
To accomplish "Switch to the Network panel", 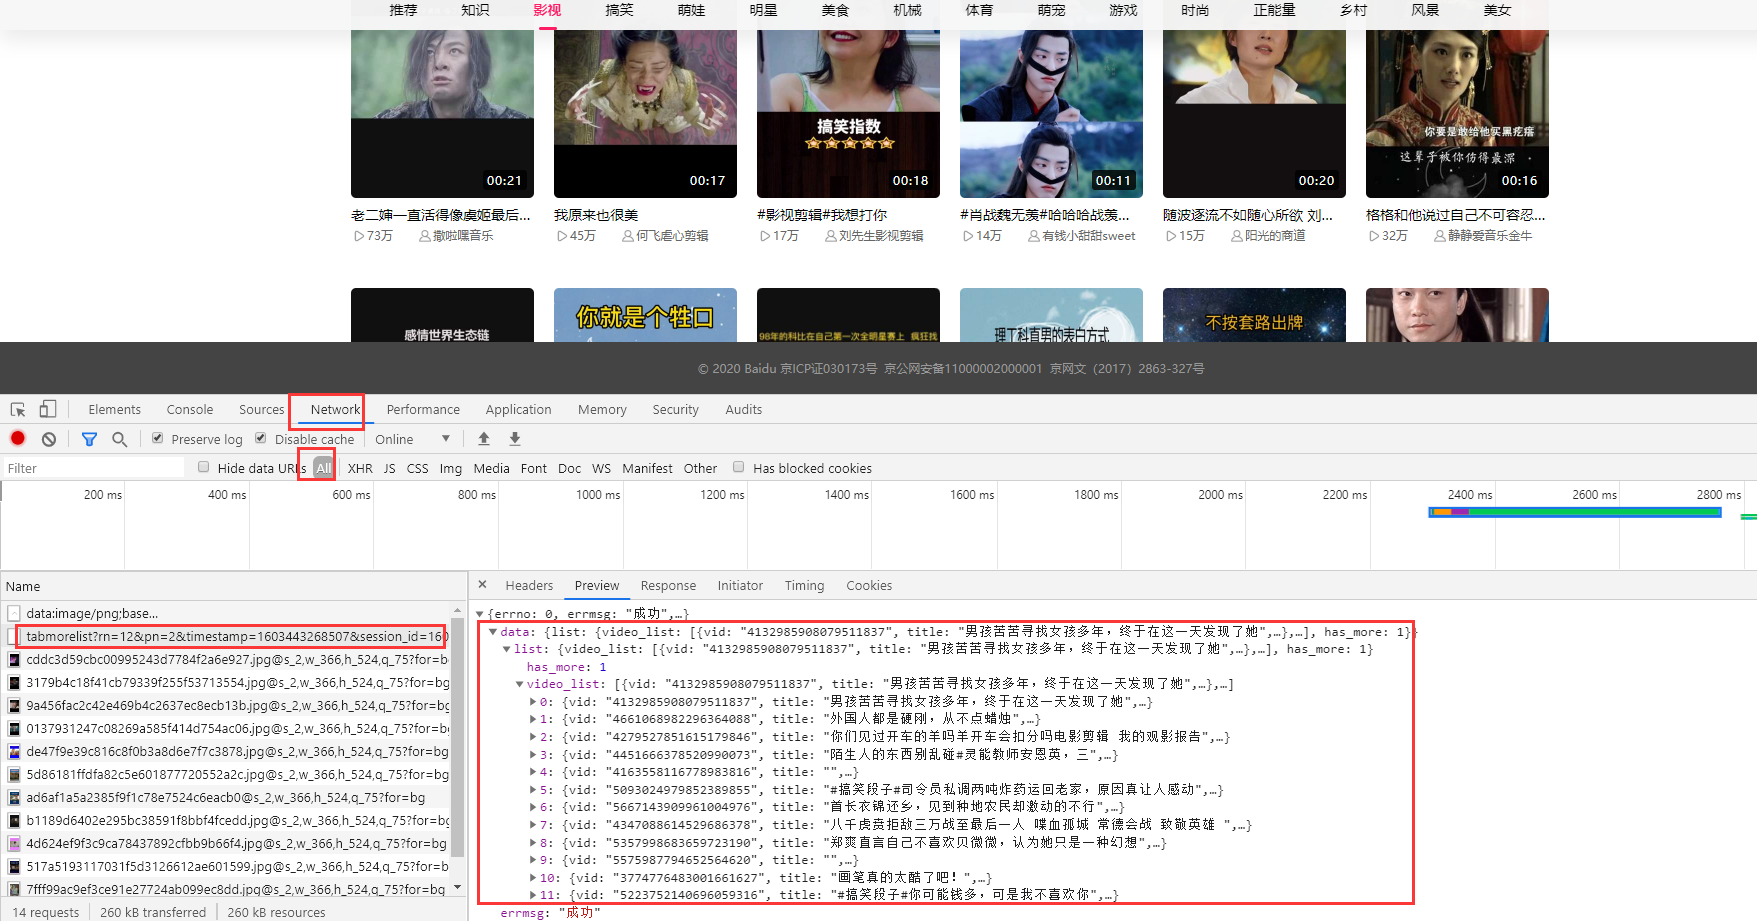I will click(335, 409).
